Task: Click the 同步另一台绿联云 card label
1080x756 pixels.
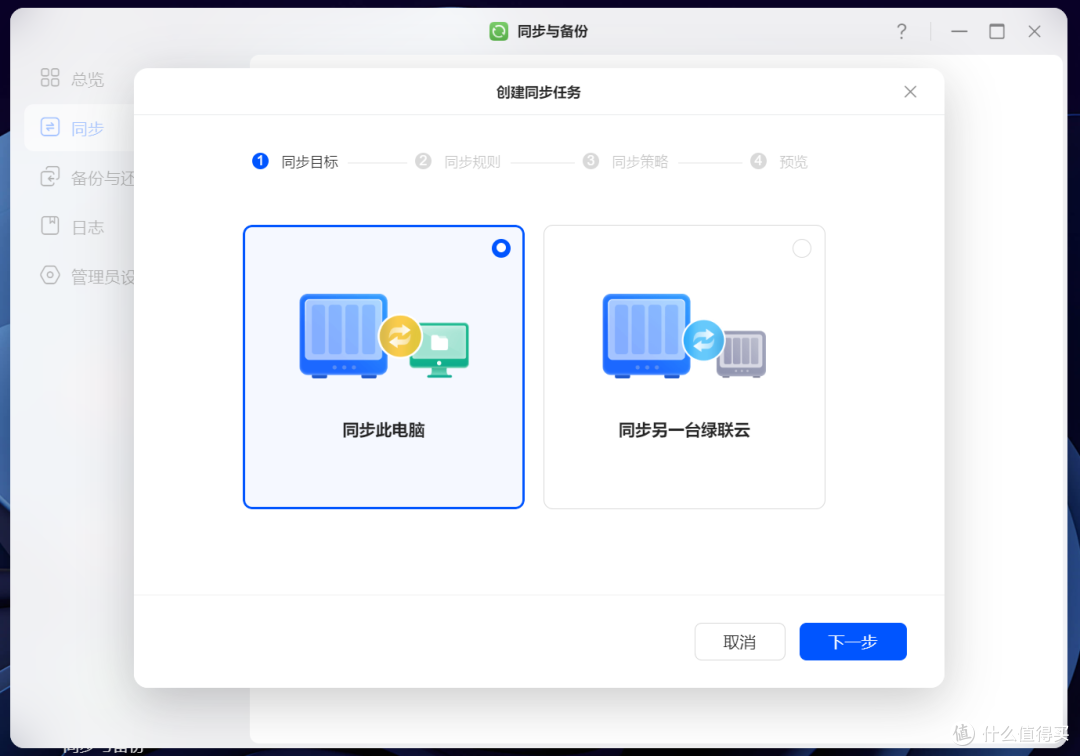Action: [x=684, y=430]
